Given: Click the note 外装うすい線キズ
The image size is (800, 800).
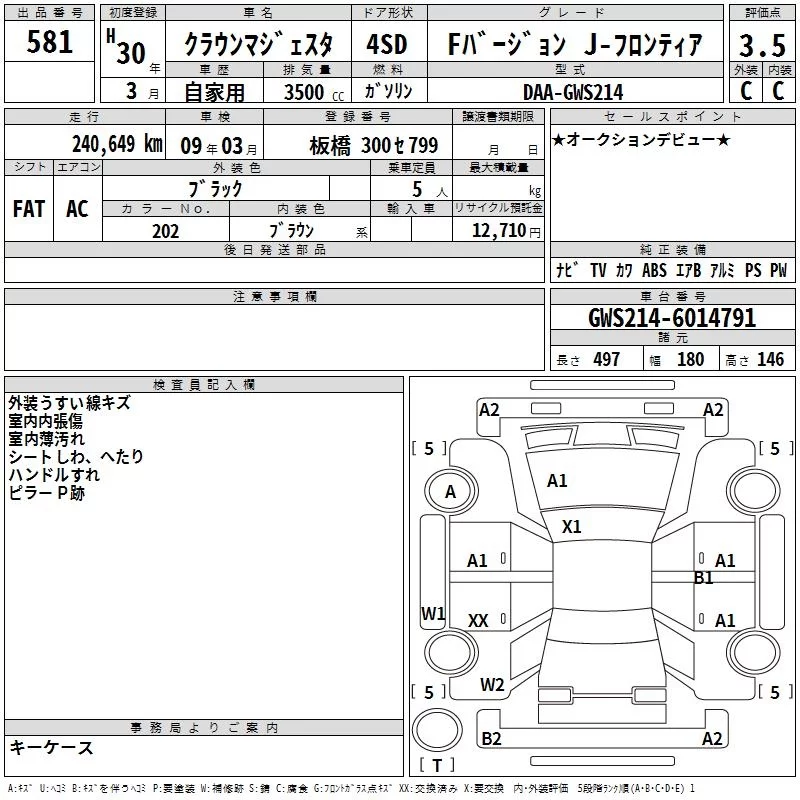Looking at the screenshot, I should point(69,403).
